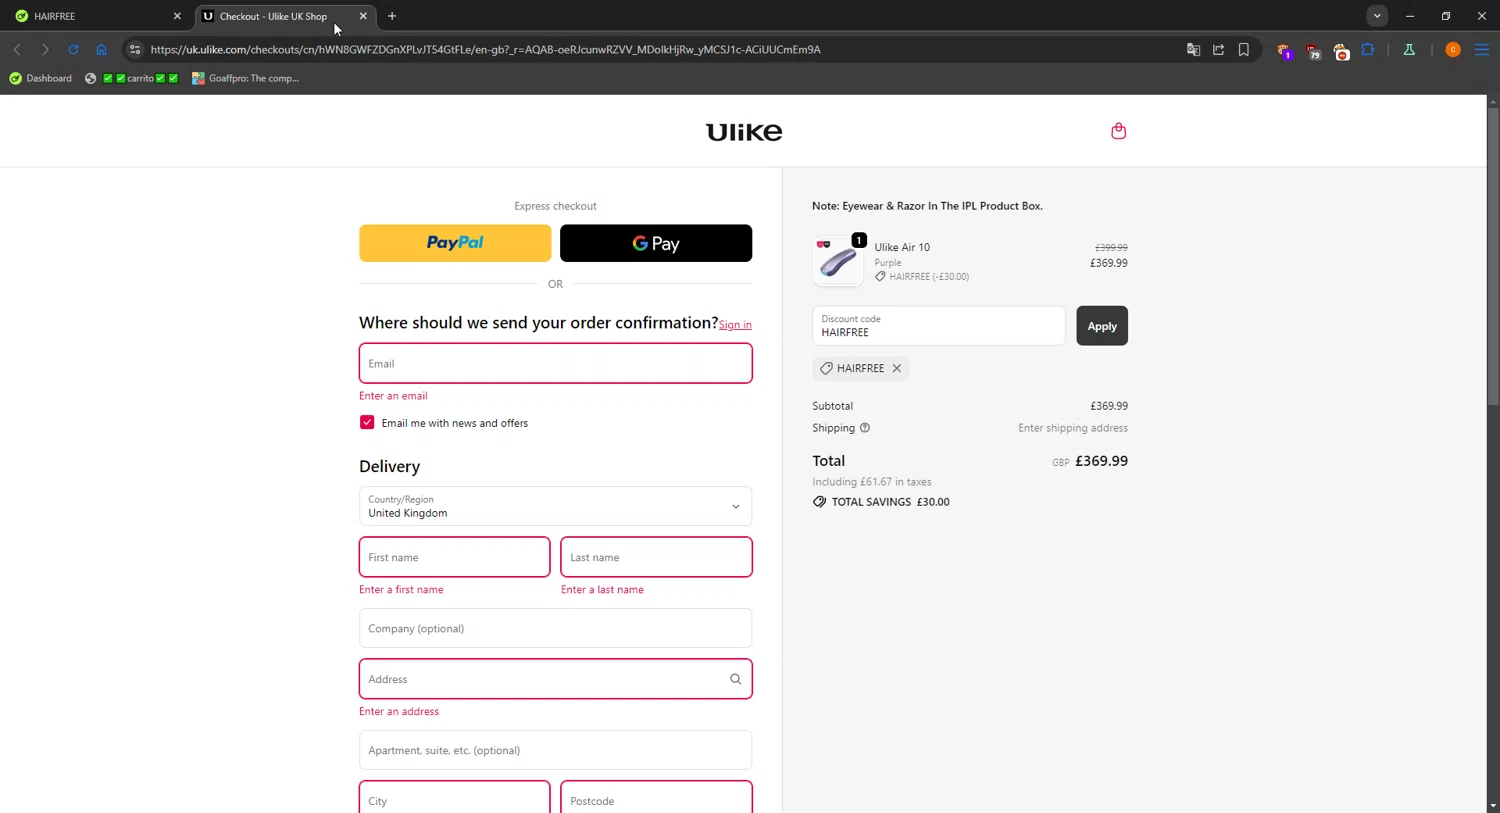Viewport: 1500px width, 813px height.
Task: Focus the Email input field
Action: 555,363
